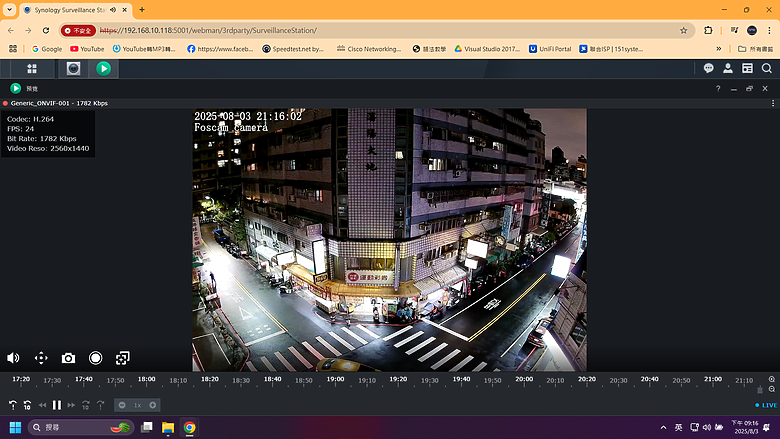Open Windows Start menu
Image resolution: width=780 pixels, height=439 pixels.
[15, 427]
